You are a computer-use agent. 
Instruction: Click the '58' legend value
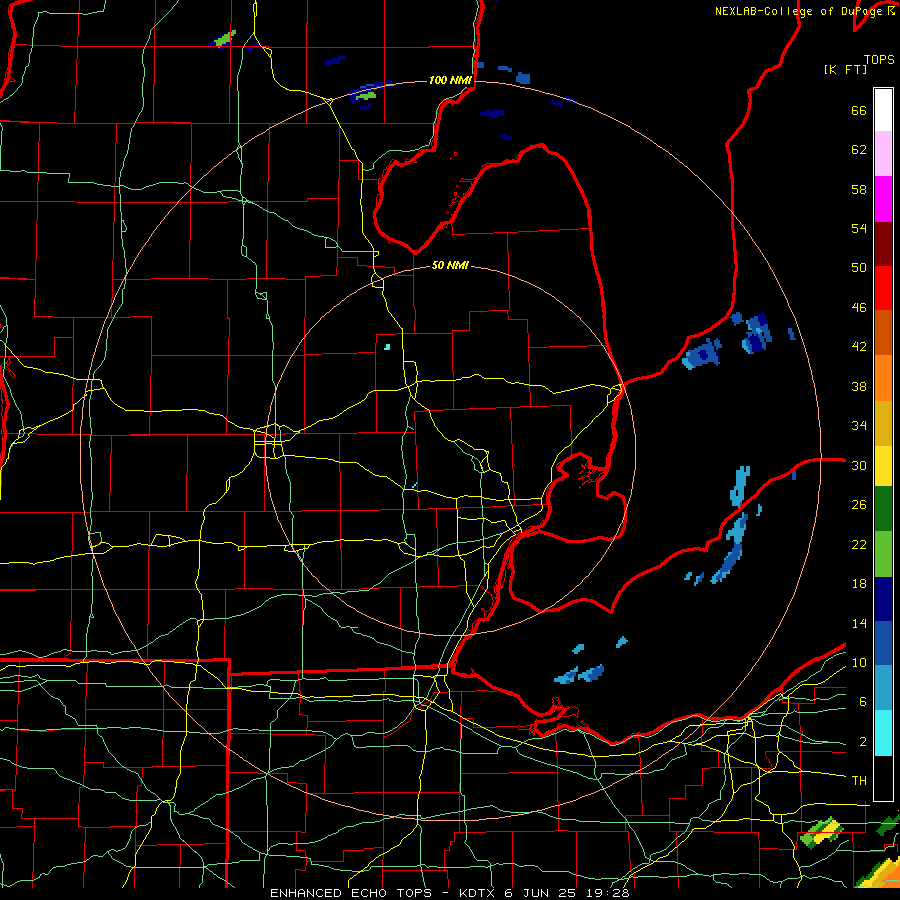click(x=859, y=189)
